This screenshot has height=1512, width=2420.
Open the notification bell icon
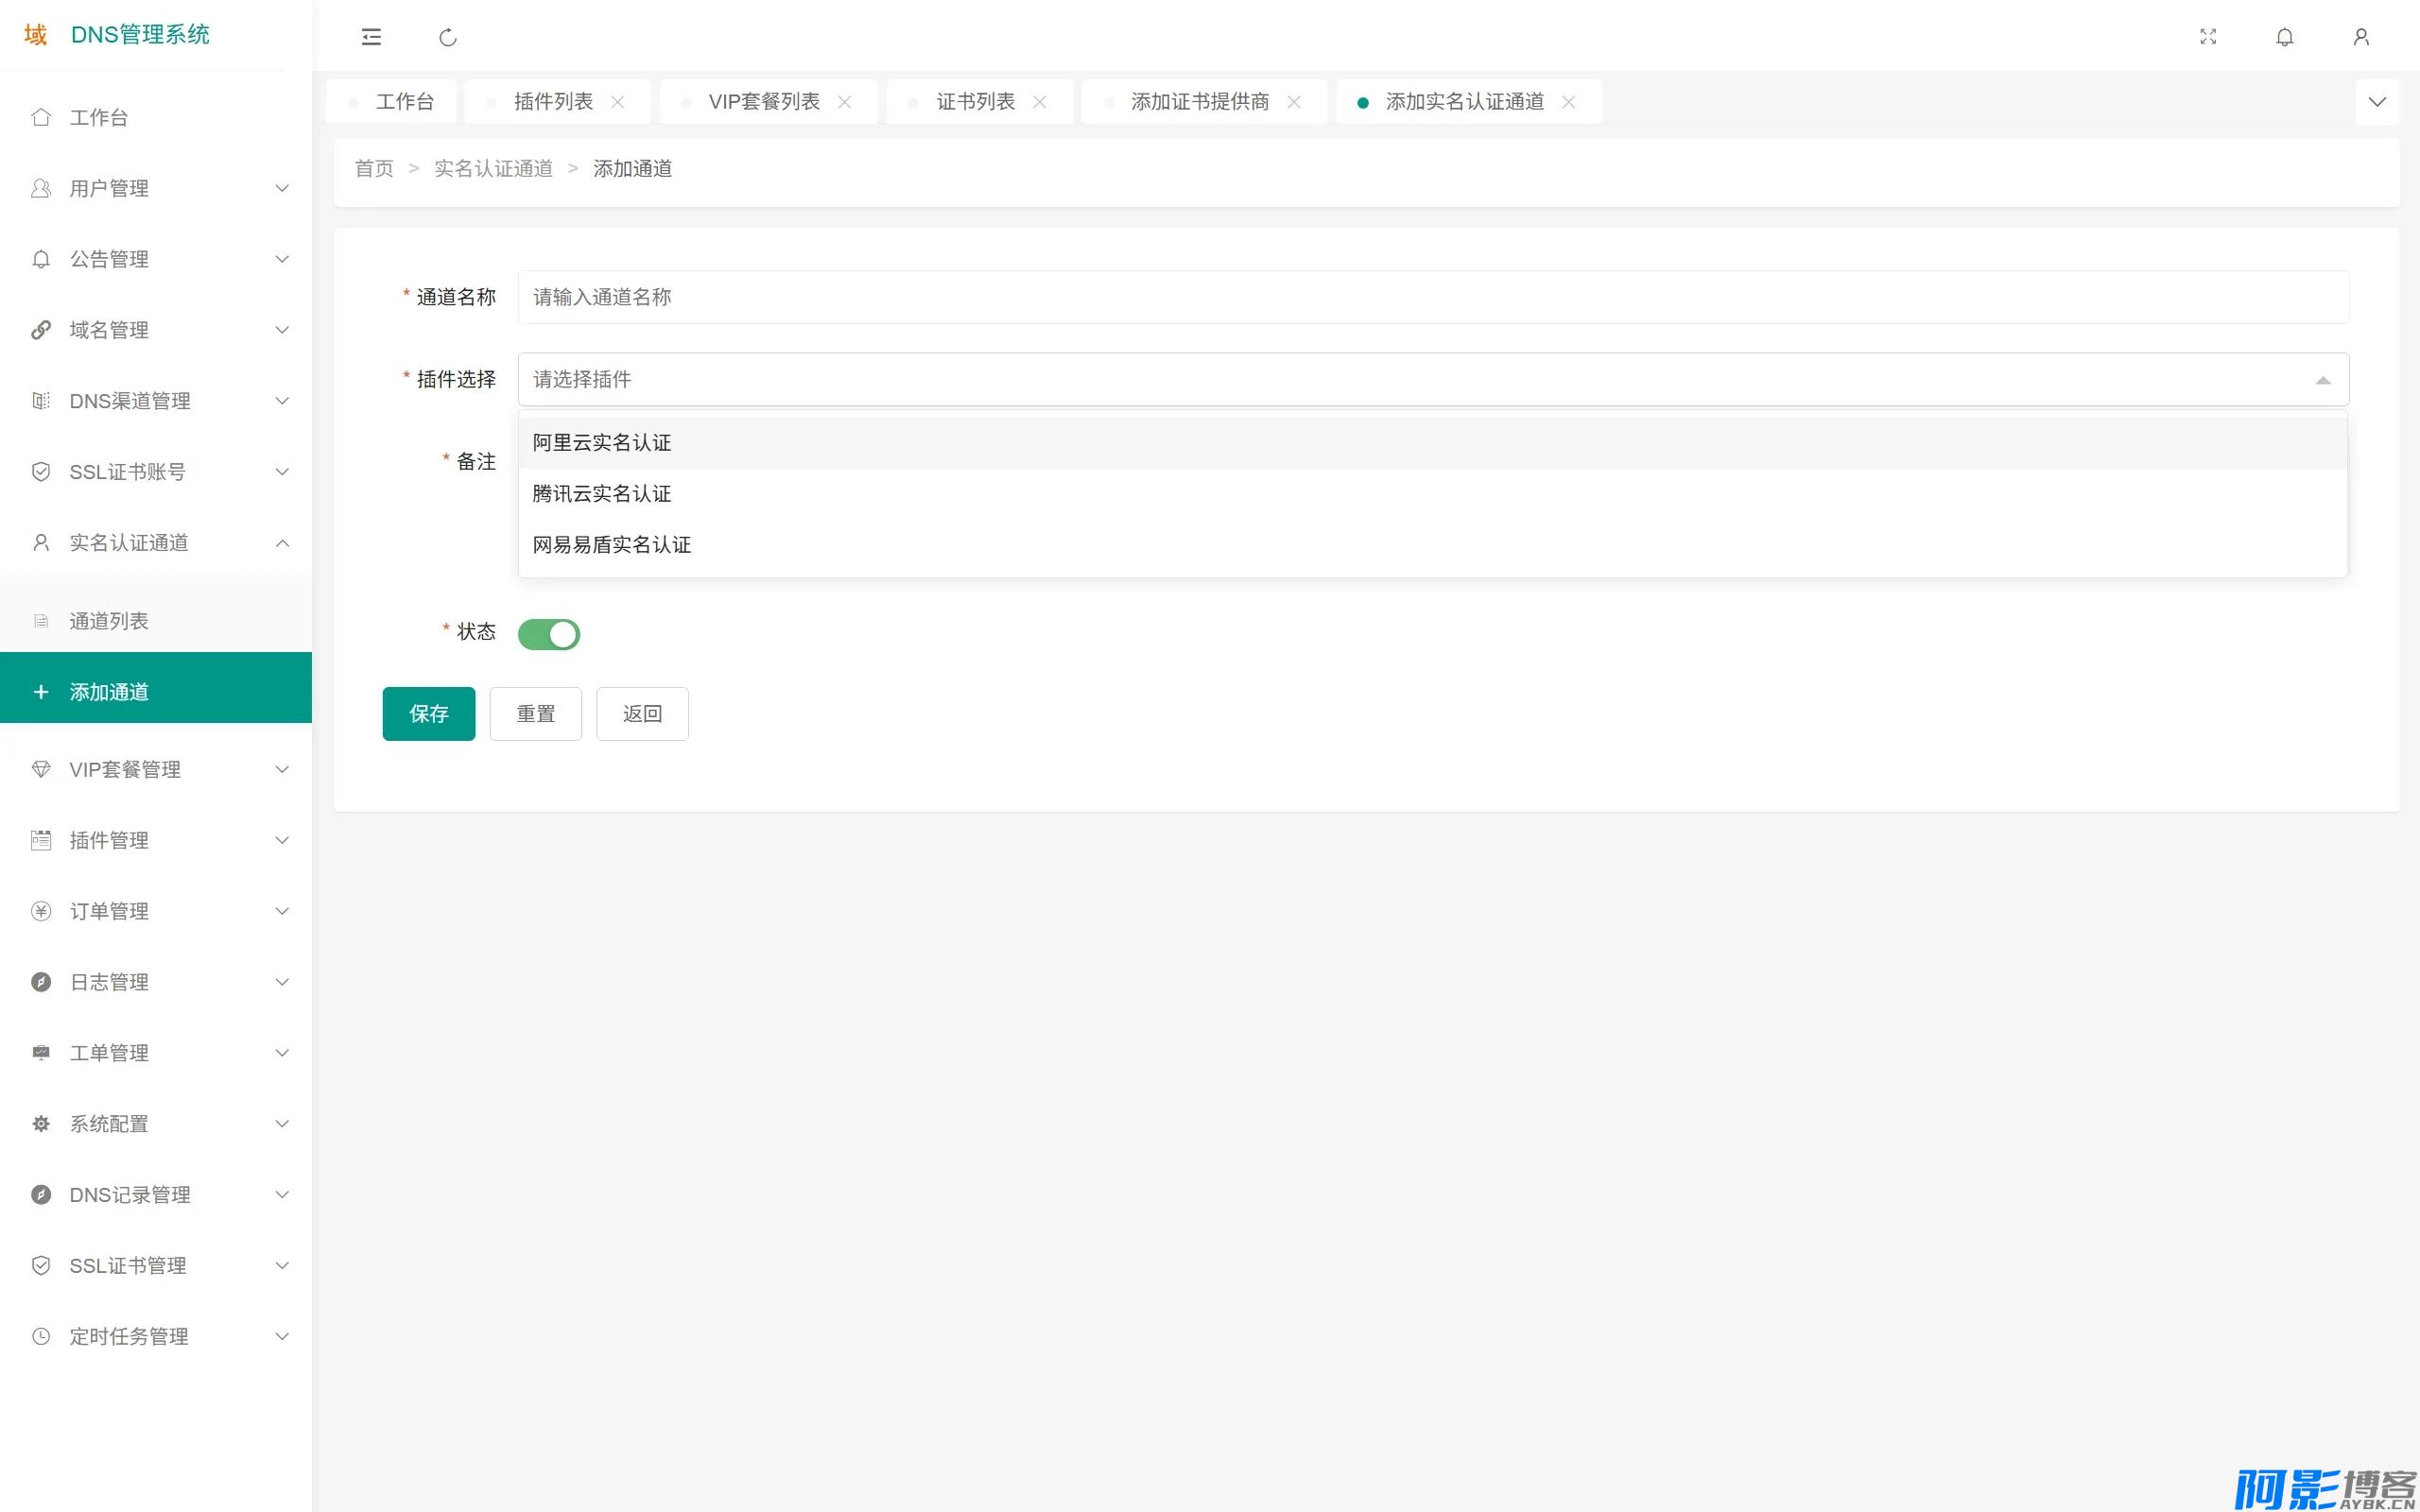pos(2284,37)
